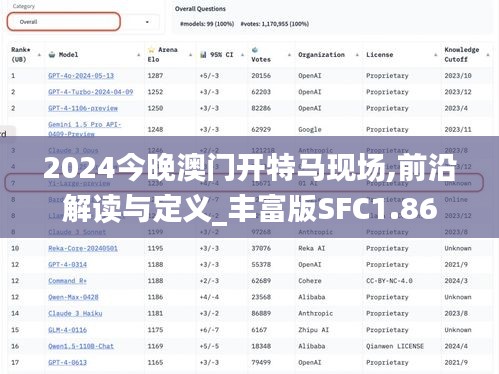
Task: Open the GPT-4-1106-preview model link
Action: pos(83,108)
